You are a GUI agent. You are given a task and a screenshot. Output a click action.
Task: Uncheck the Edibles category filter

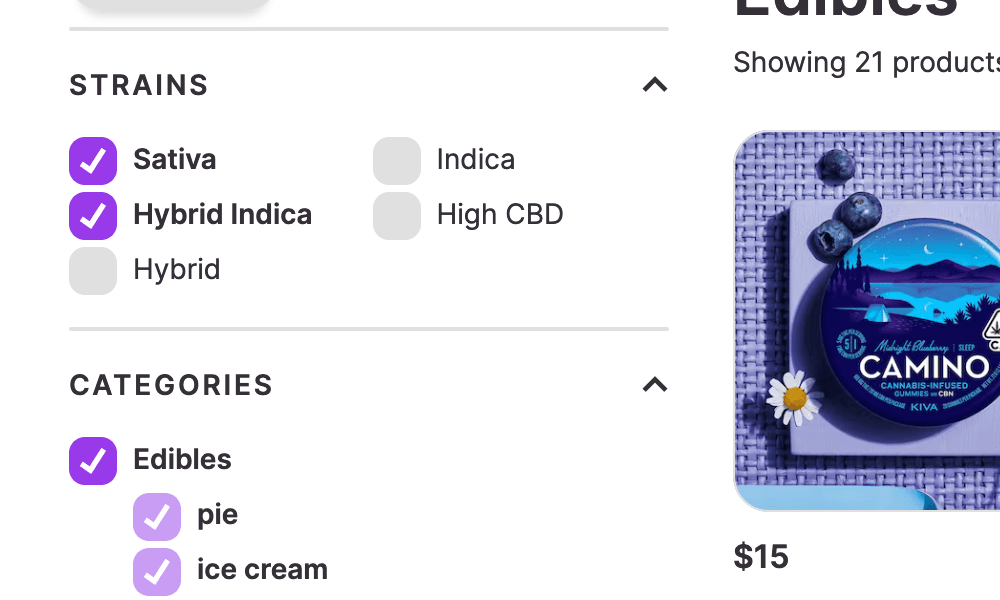[x=92, y=460]
